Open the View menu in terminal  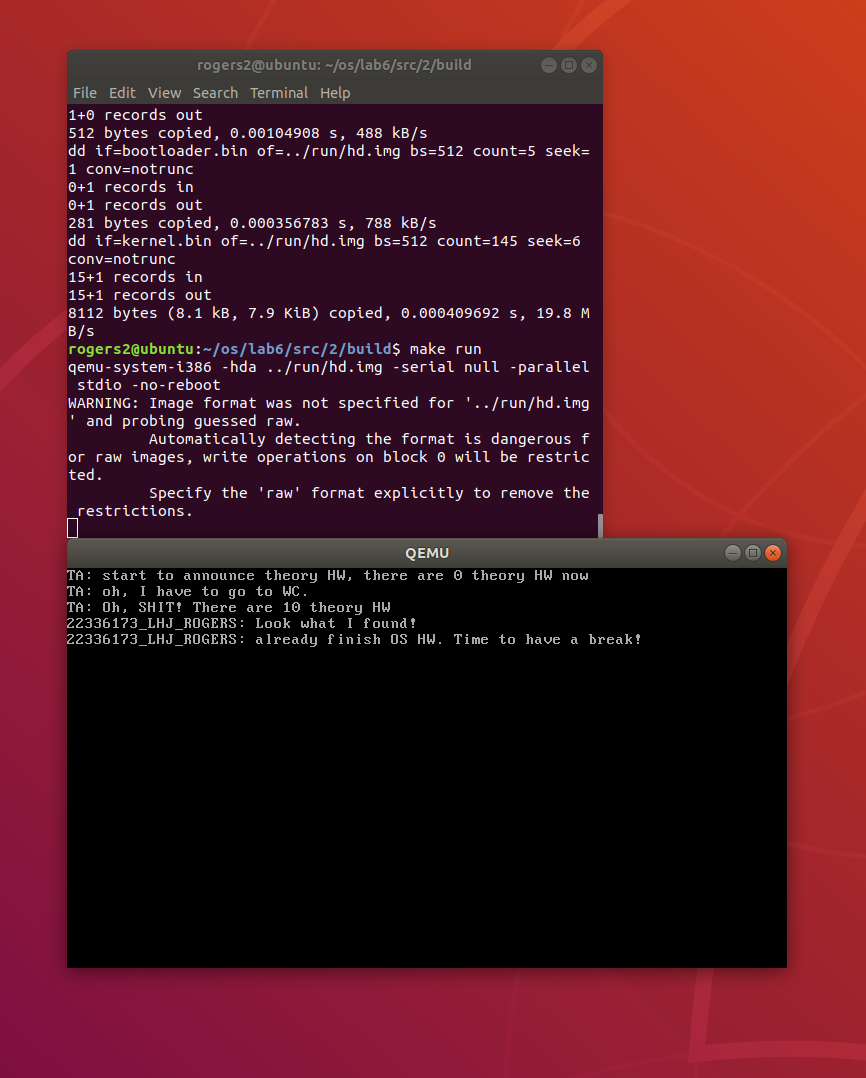click(164, 93)
